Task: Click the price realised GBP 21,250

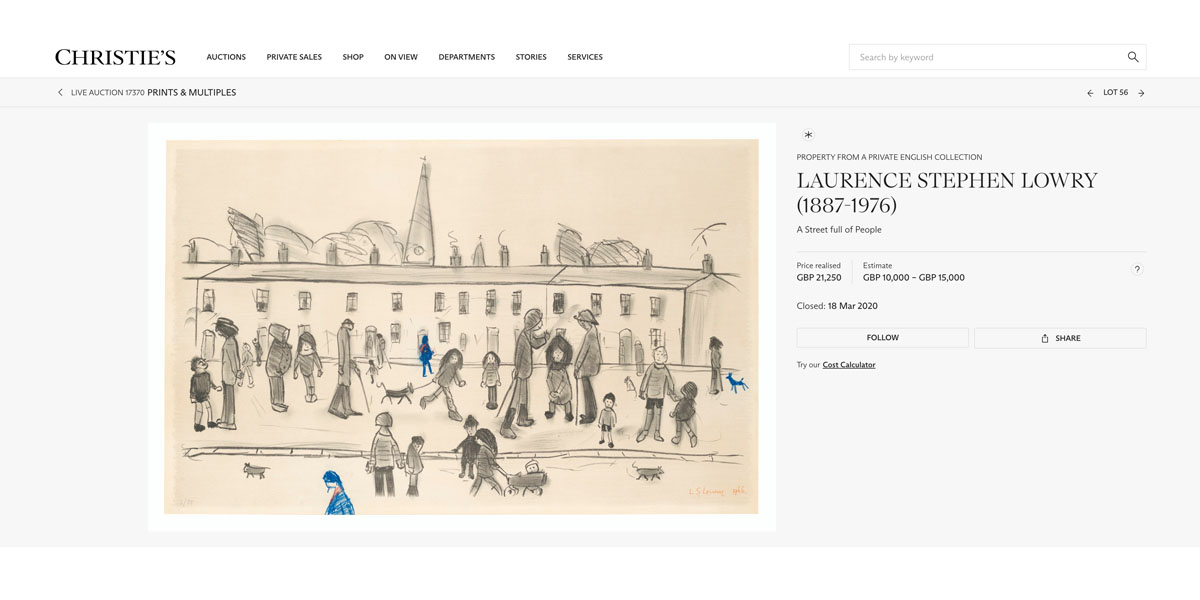Action: coord(819,278)
